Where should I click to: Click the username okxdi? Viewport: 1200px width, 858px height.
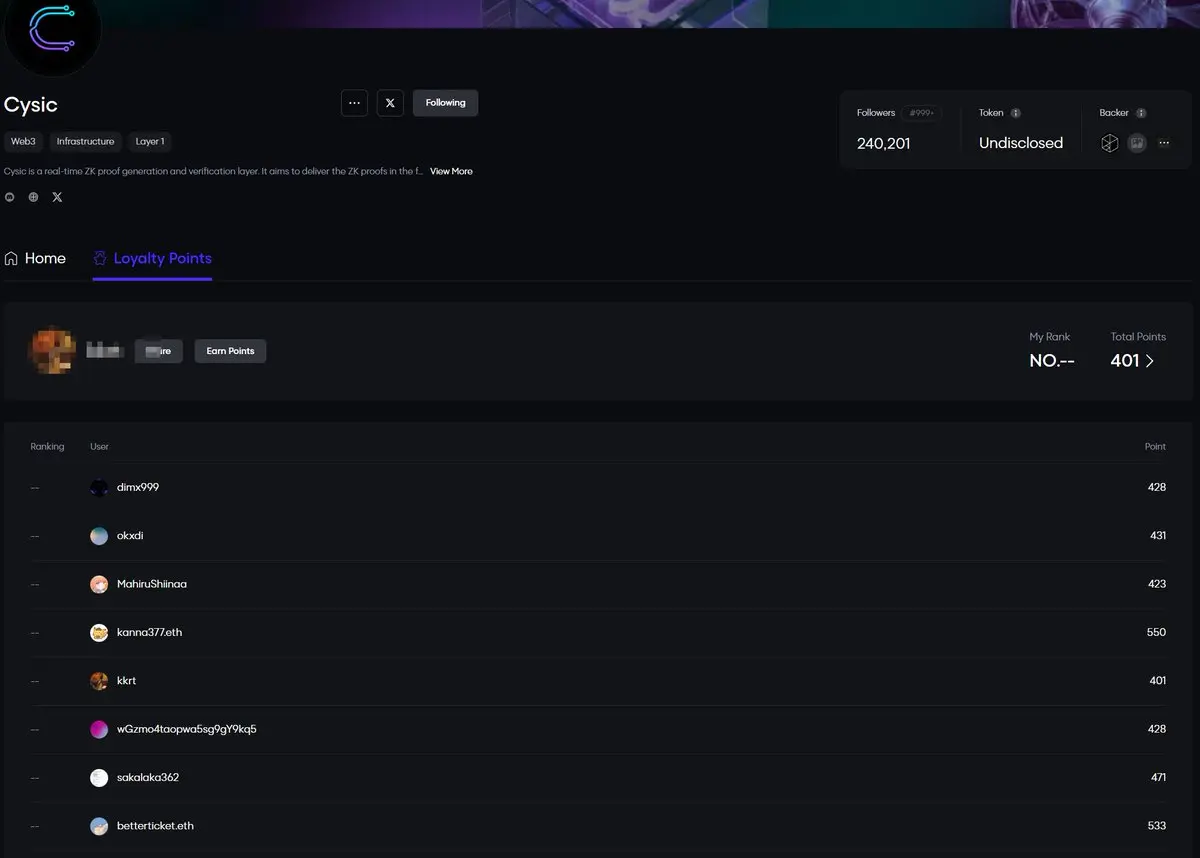[130, 536]
